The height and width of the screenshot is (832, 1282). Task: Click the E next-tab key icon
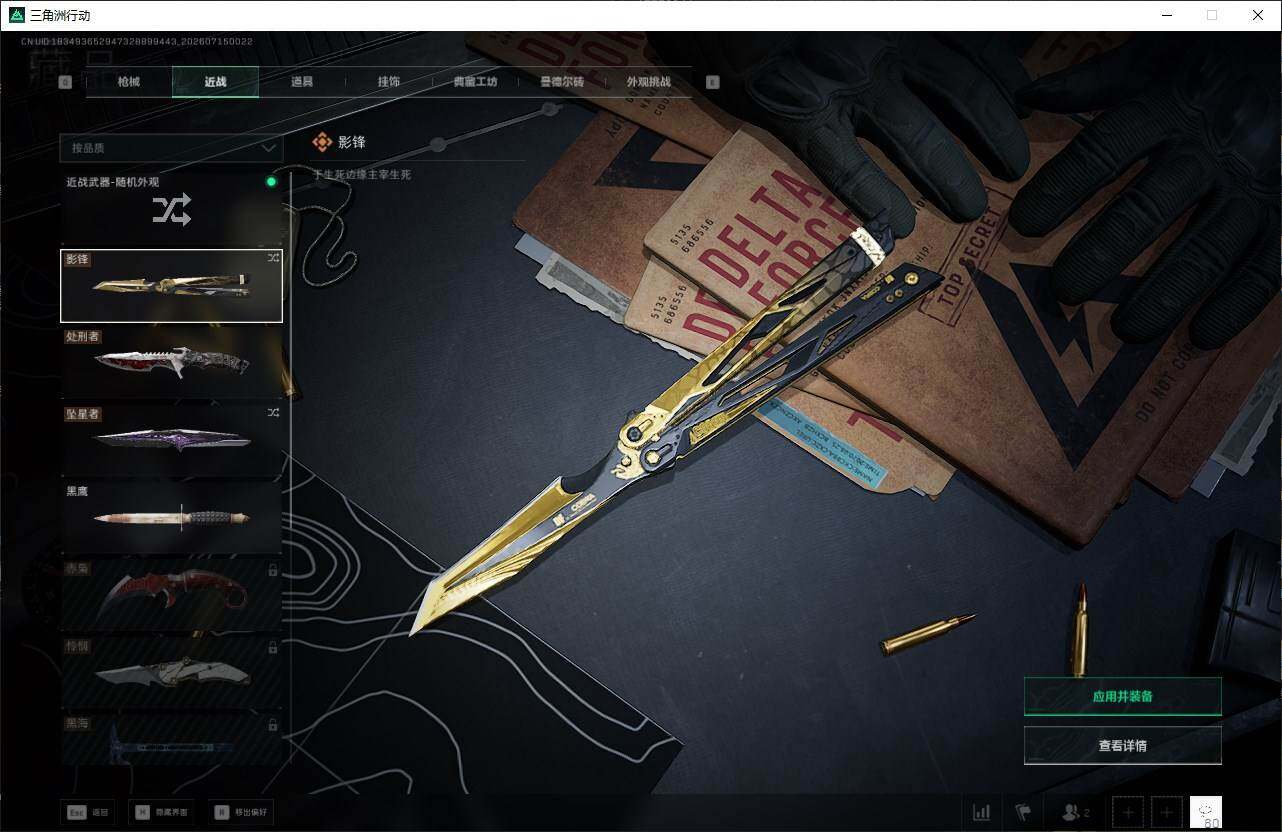pyautogui.click(x=712, y=83)
